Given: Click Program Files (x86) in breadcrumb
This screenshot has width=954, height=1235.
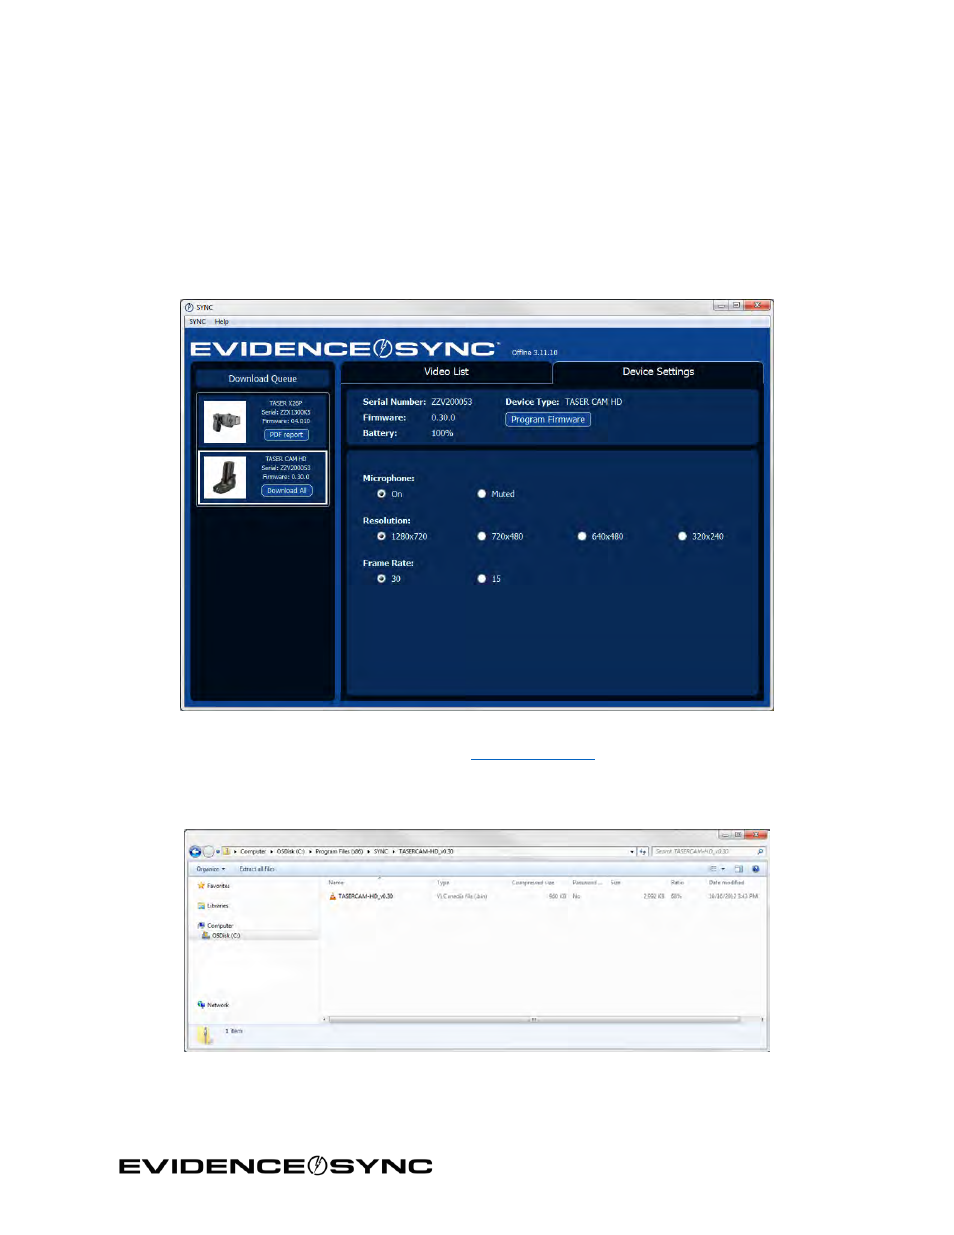Looking at the screenshot, I should coord(339,852).
